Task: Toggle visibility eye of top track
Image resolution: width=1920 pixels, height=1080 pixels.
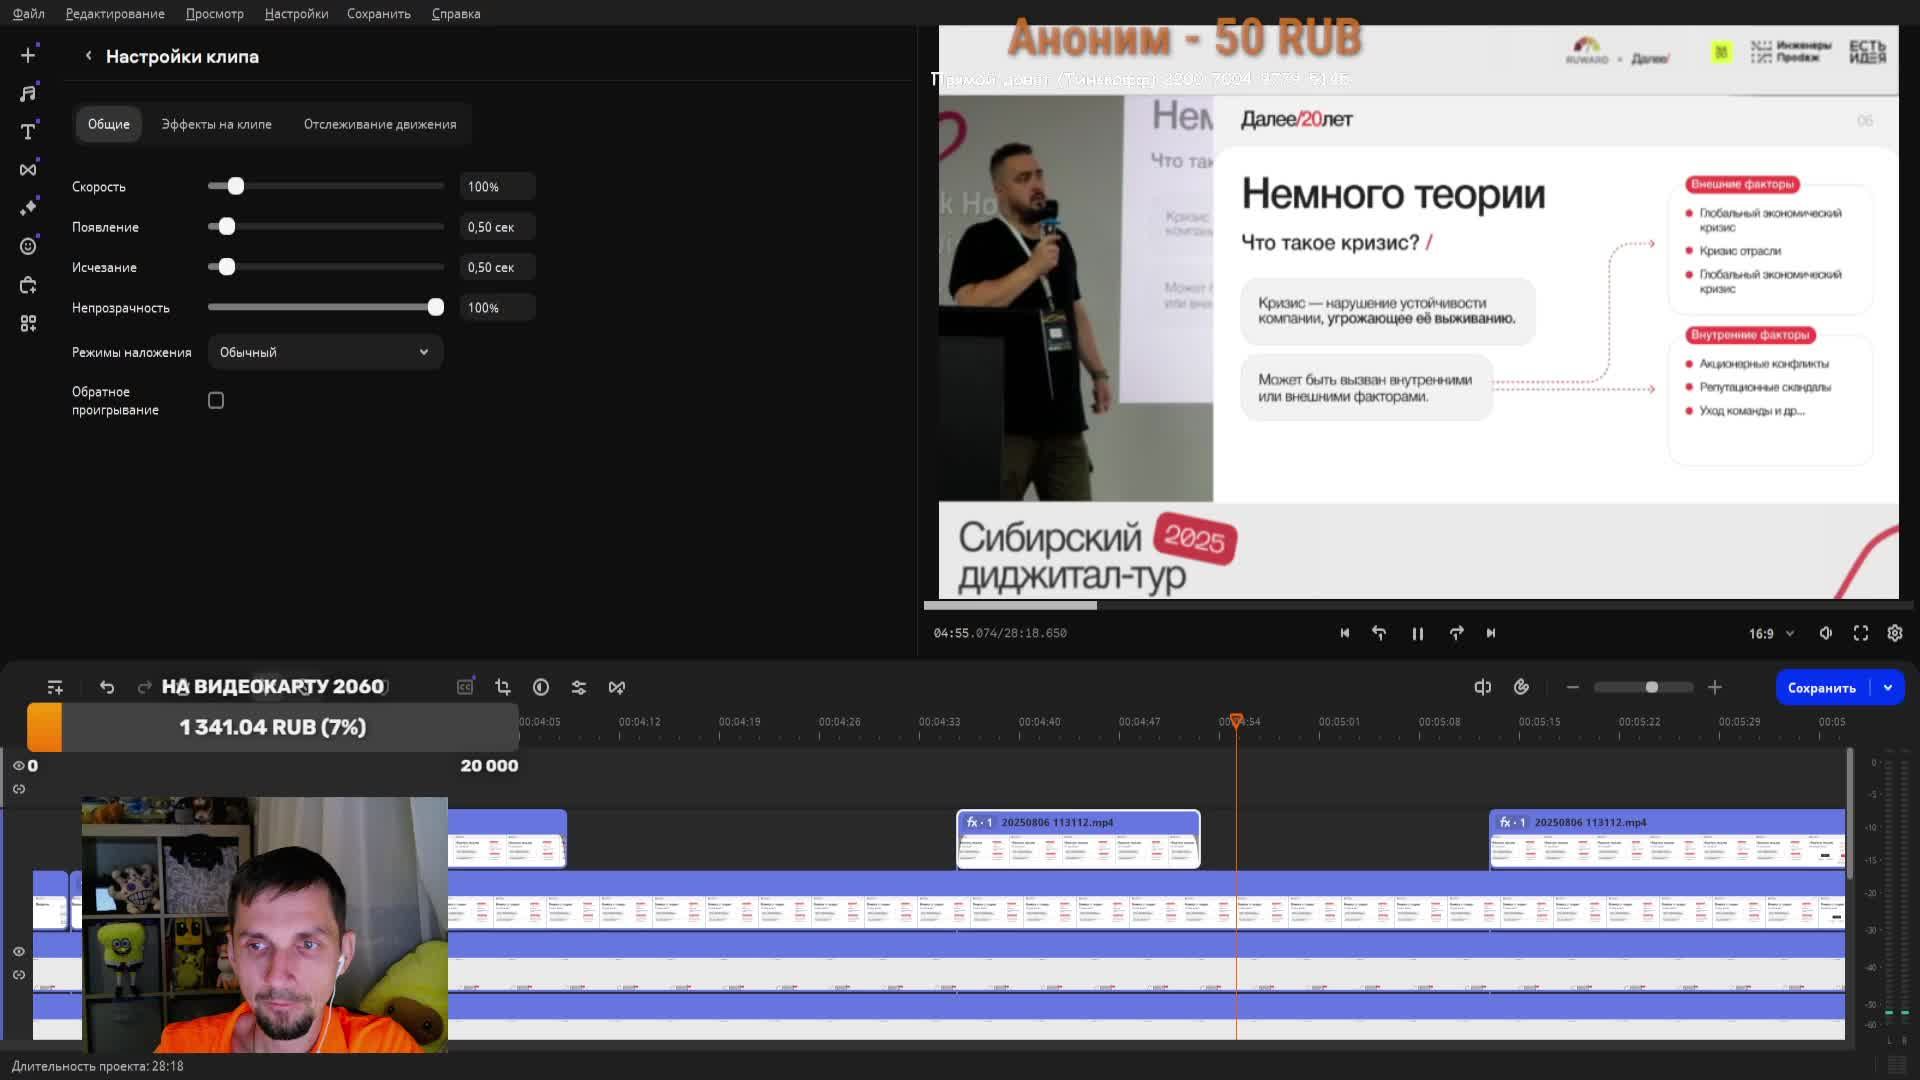Action: pyautogui.click(x=18, y=766)
